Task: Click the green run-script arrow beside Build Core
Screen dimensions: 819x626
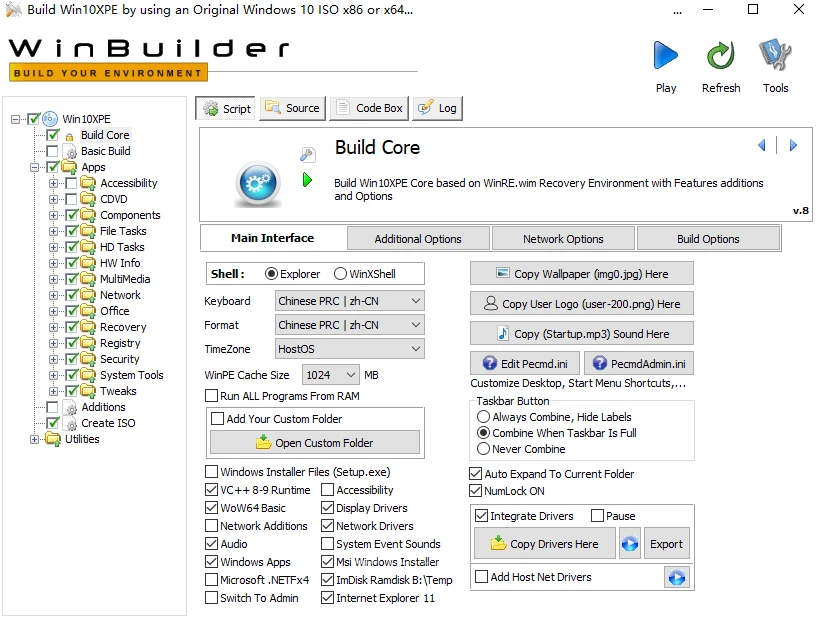Action: click(x=307, y=180)
